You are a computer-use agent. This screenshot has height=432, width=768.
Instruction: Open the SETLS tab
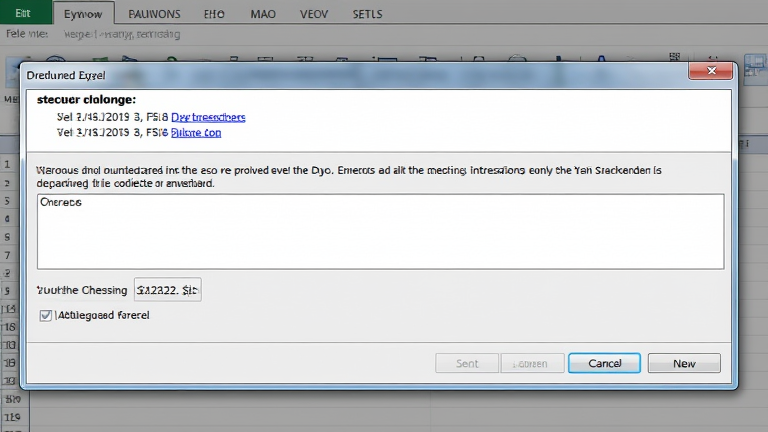tap(367, 14)
